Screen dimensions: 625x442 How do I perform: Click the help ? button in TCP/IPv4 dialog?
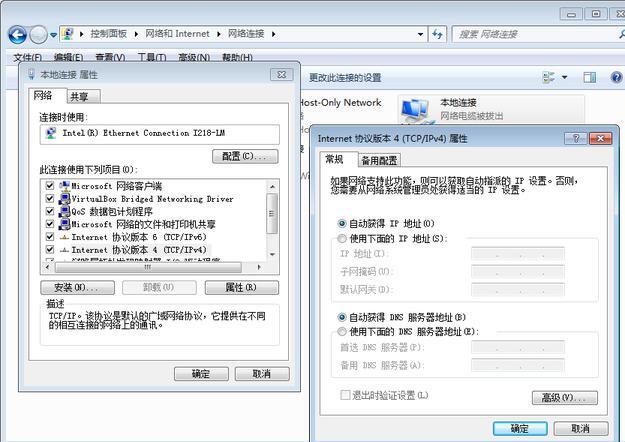click(x=576, y=138)
